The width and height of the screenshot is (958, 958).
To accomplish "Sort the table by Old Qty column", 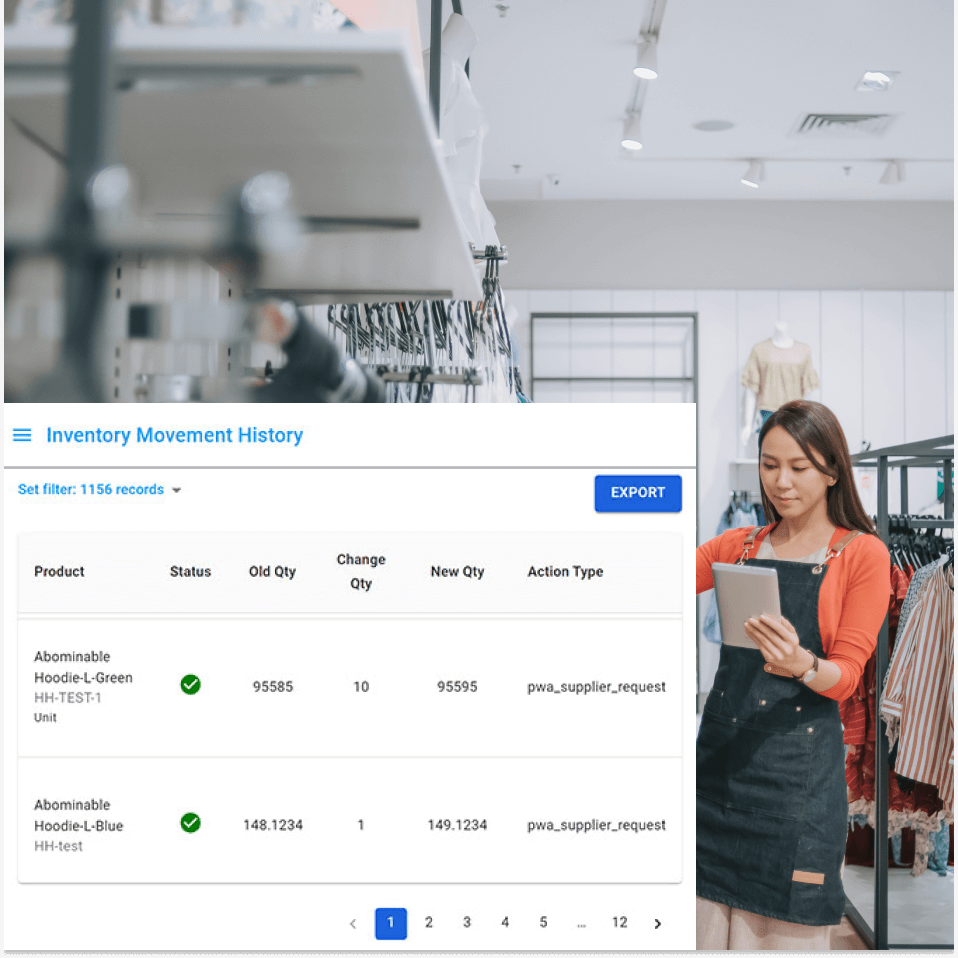I will (x=272, y=571).
